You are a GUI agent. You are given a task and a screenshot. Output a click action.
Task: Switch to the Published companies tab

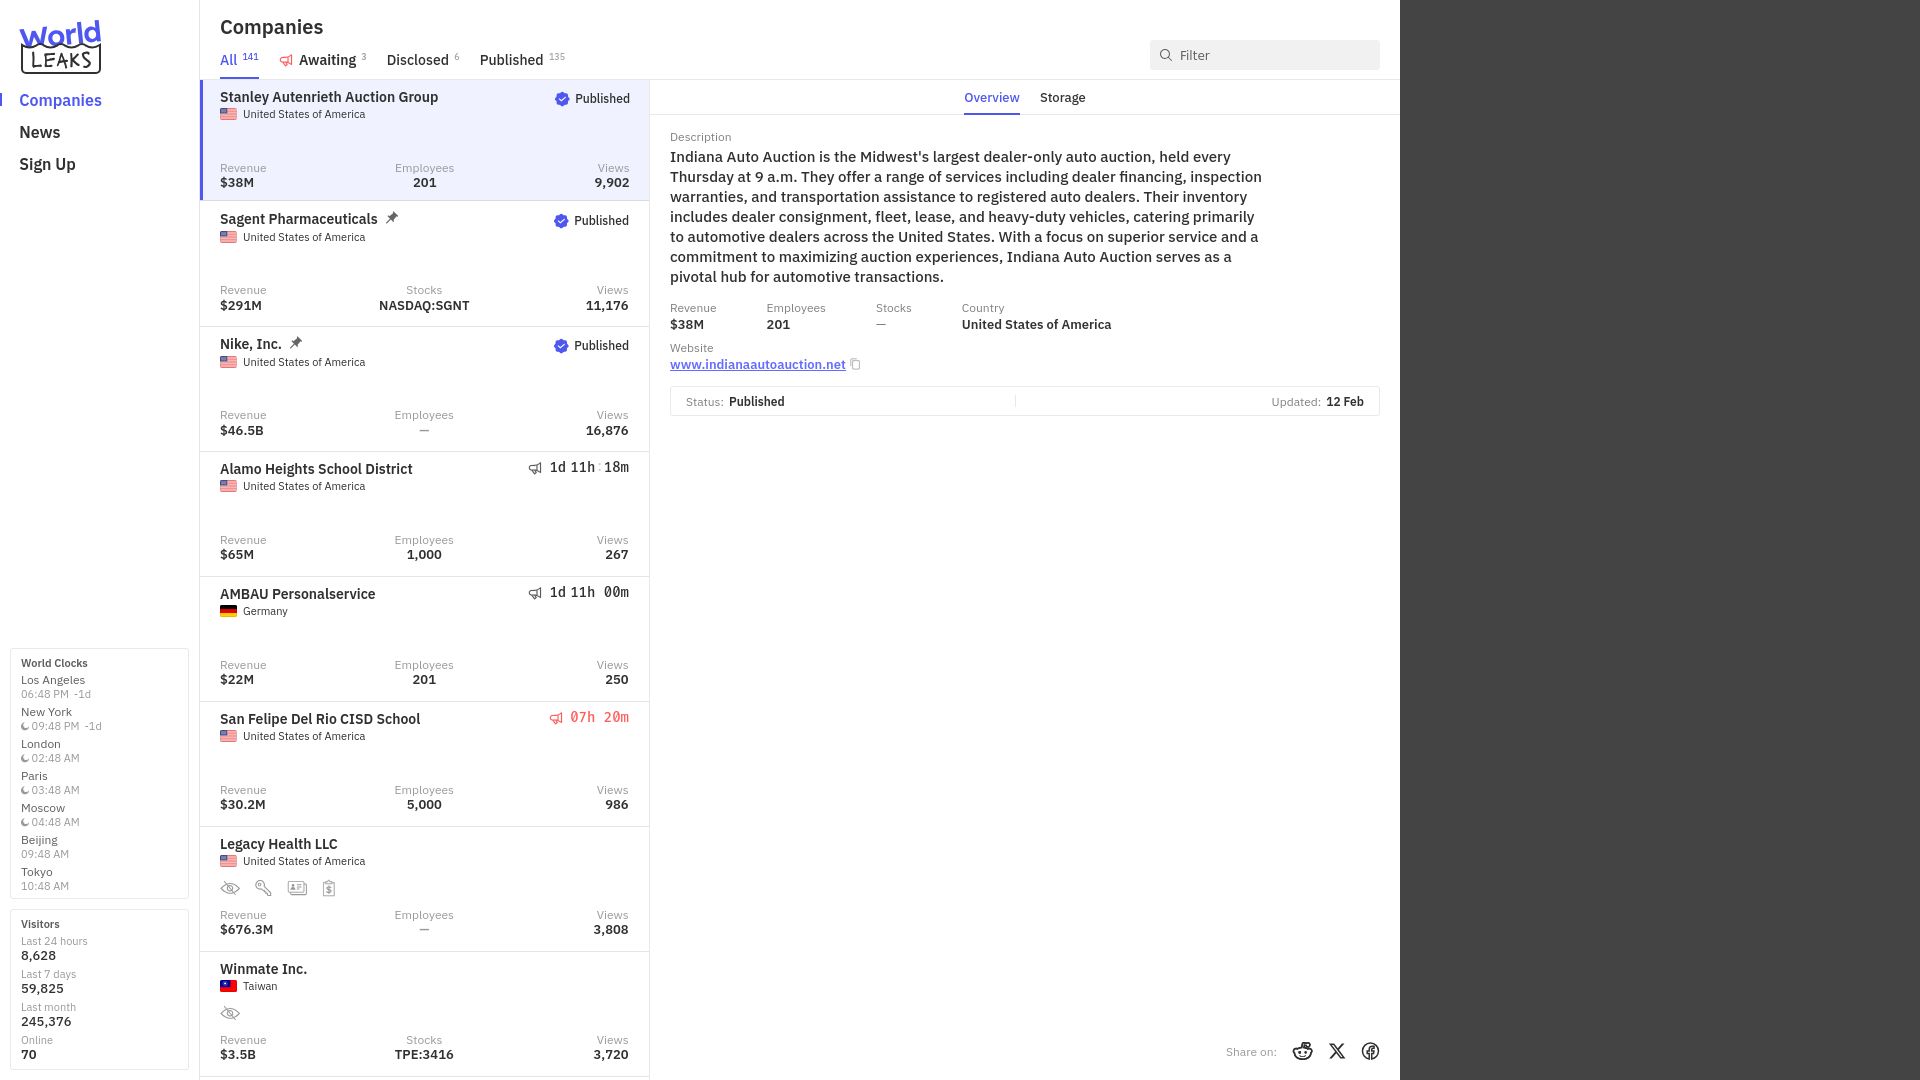(x=522, y=60)
